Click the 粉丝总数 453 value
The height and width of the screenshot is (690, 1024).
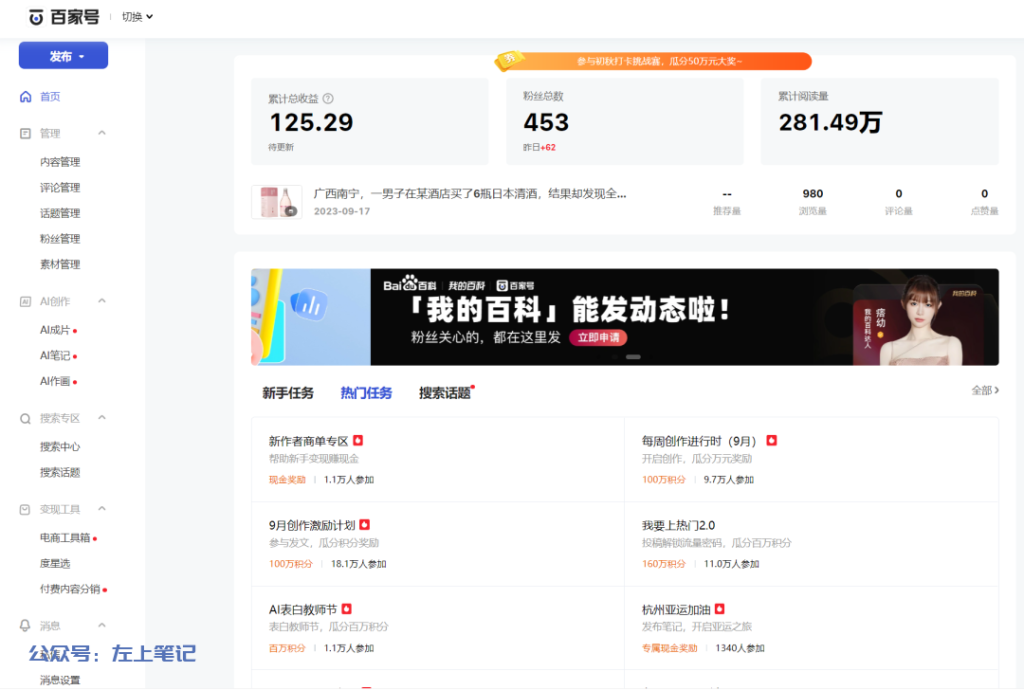click(546, 123)
